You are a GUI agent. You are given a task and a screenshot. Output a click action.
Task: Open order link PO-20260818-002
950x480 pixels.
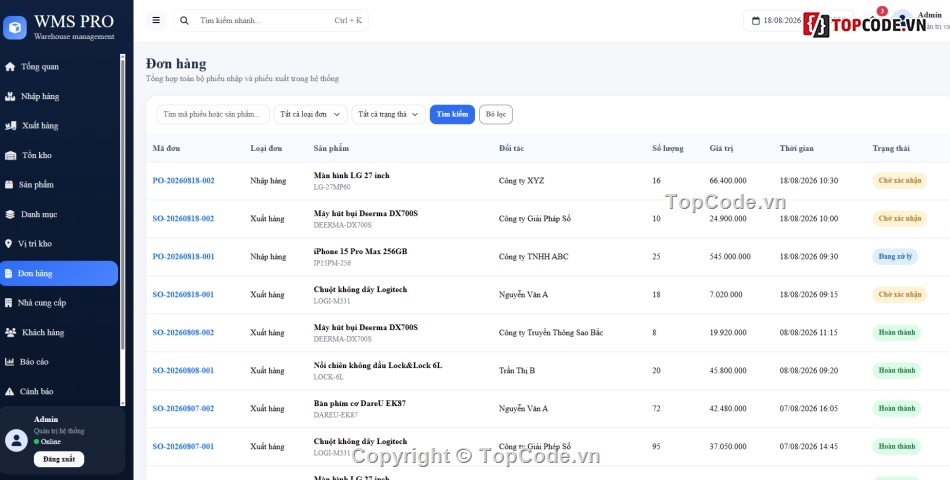(184, 181)
